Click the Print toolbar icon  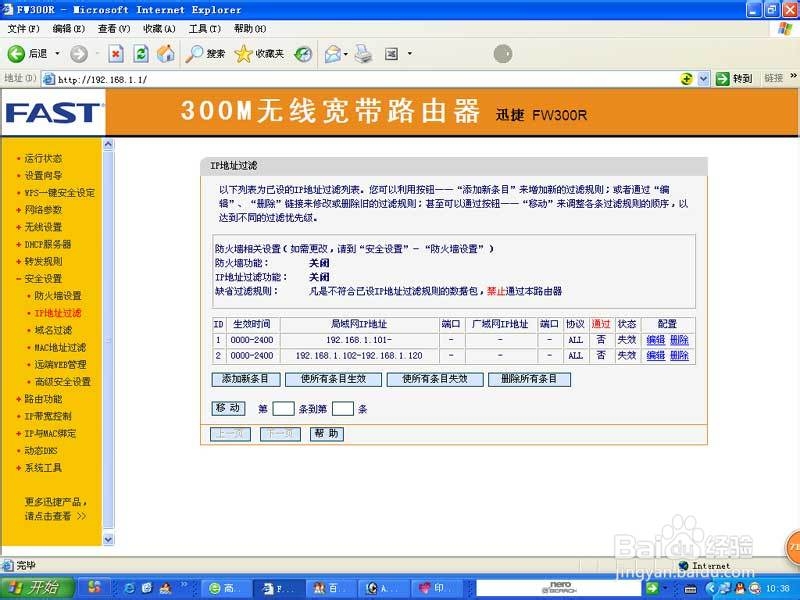tap(363, 54)
